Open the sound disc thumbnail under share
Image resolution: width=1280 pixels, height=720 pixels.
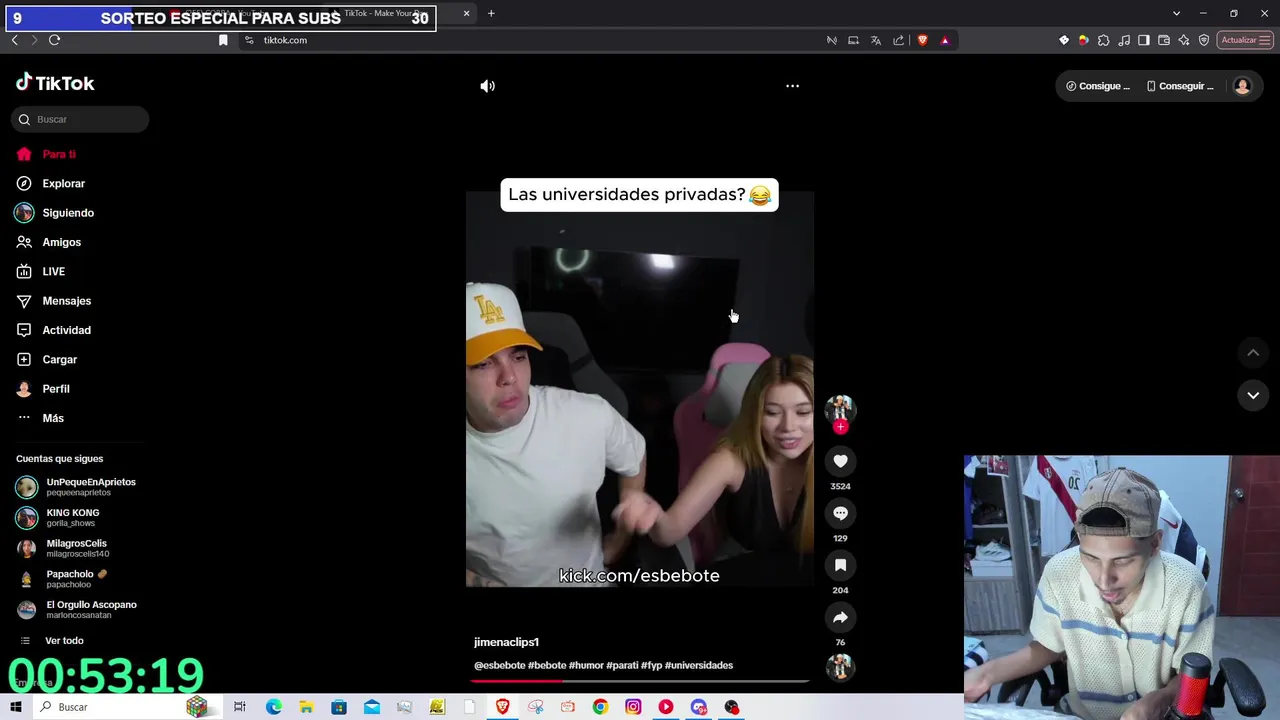coord(840,666)
